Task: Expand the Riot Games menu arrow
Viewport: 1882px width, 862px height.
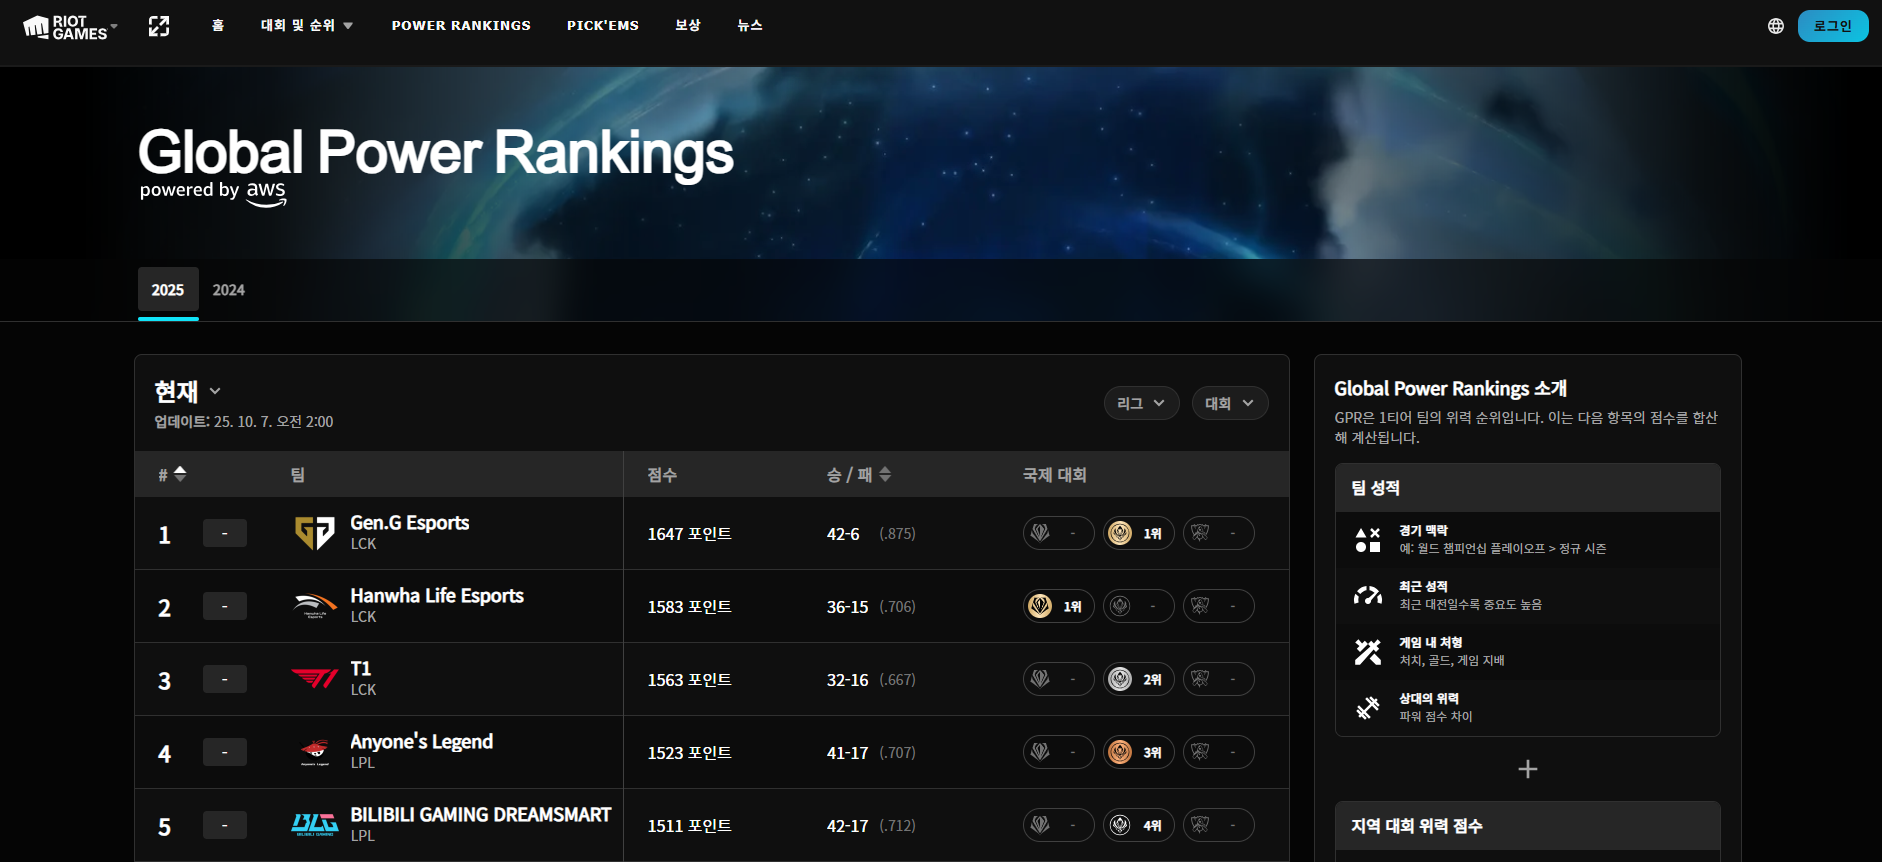Action: coord(114,26)
